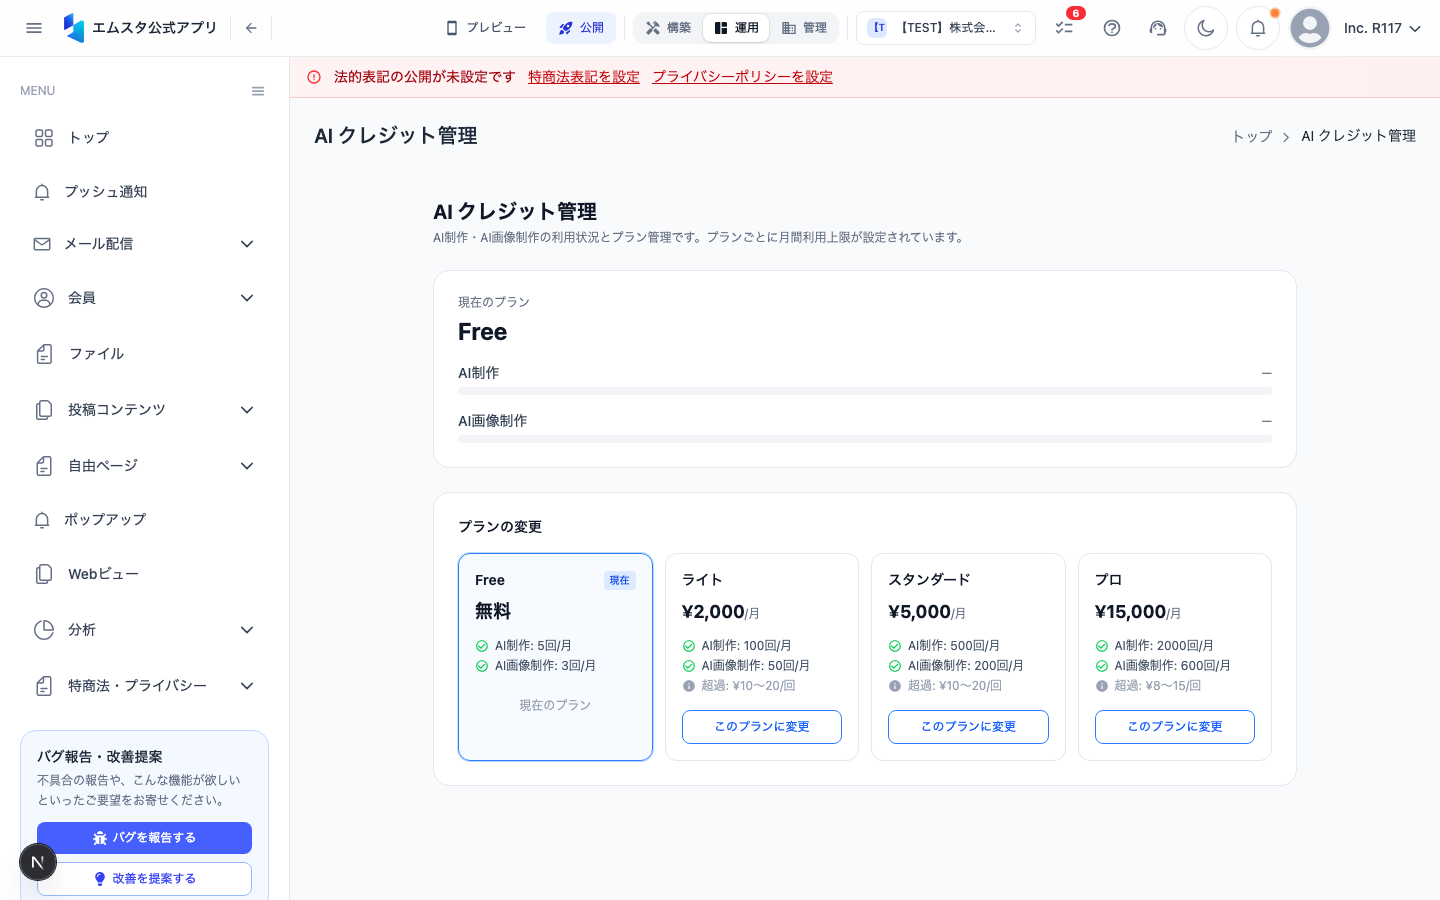Open the 【TEST】株式会... organization selector
Viewport: 1440px width, 900px height.
[946, 28]
